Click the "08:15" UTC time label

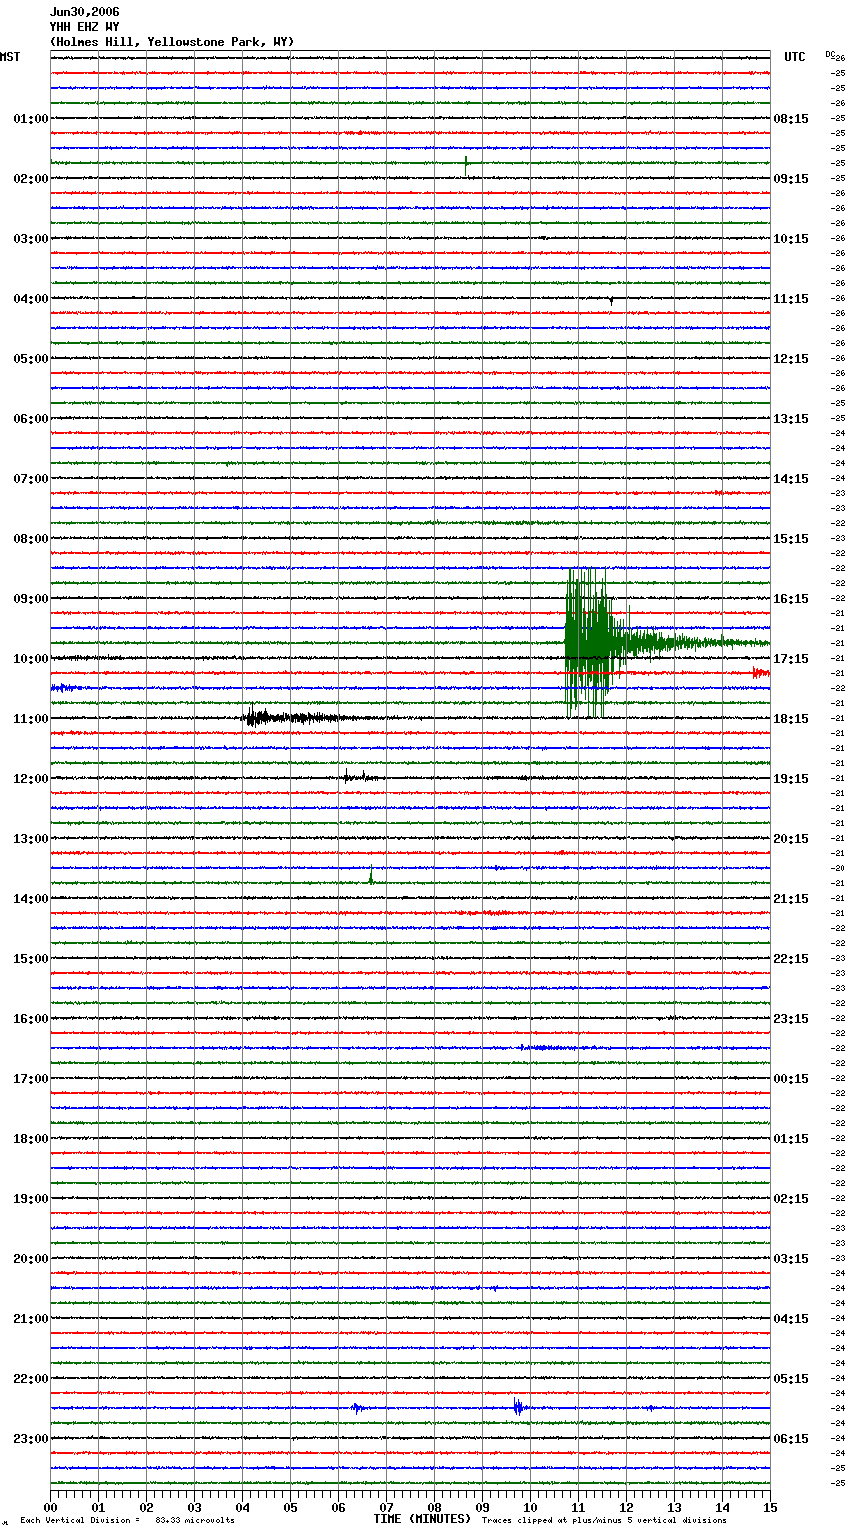(x=791, y=119)
